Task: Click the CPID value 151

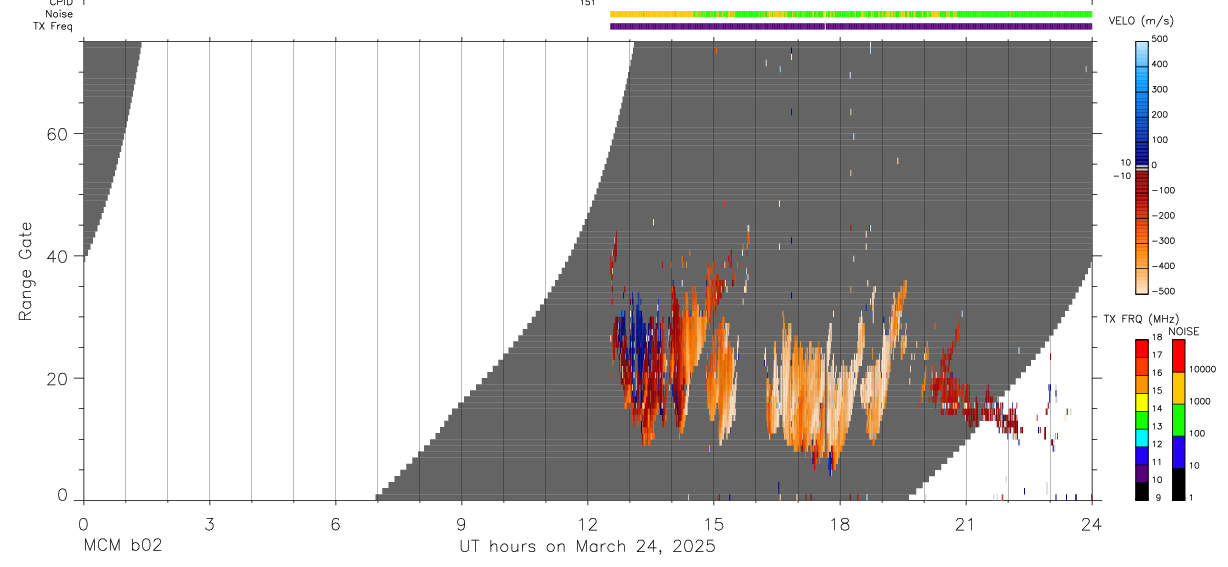Action: click(x=587, y=3)
